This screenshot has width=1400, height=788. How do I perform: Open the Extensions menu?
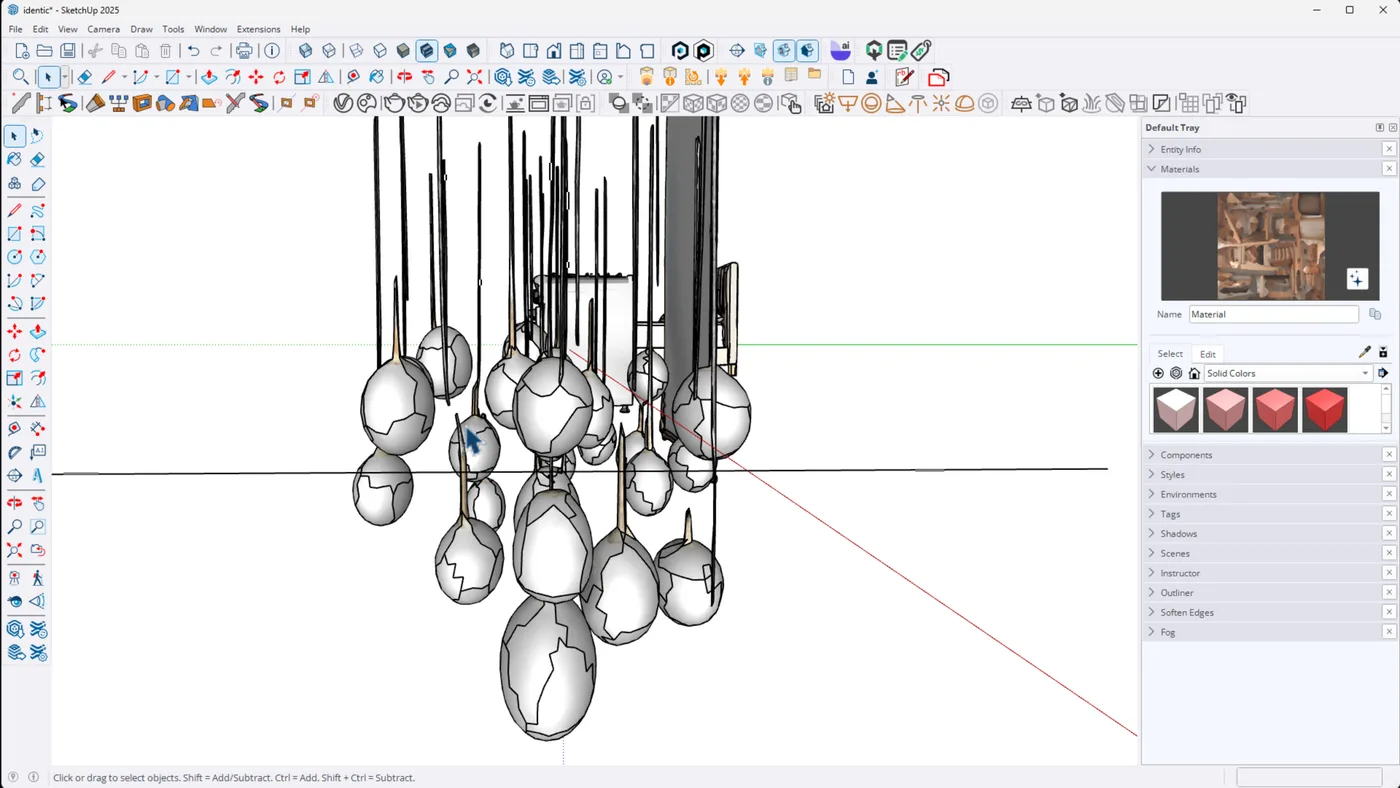pyautogui.click(x=258, y=29)
